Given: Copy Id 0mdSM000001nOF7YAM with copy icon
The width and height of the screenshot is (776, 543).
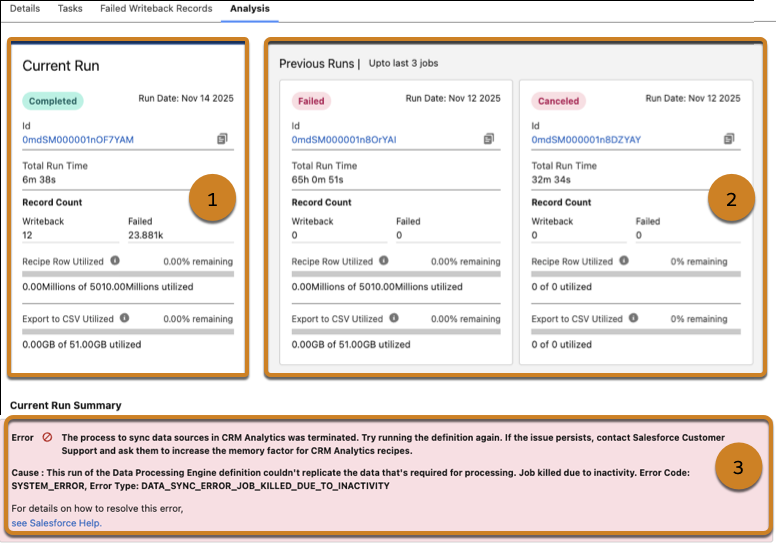Looking at the screenshot, I should (x=222, y=139).
